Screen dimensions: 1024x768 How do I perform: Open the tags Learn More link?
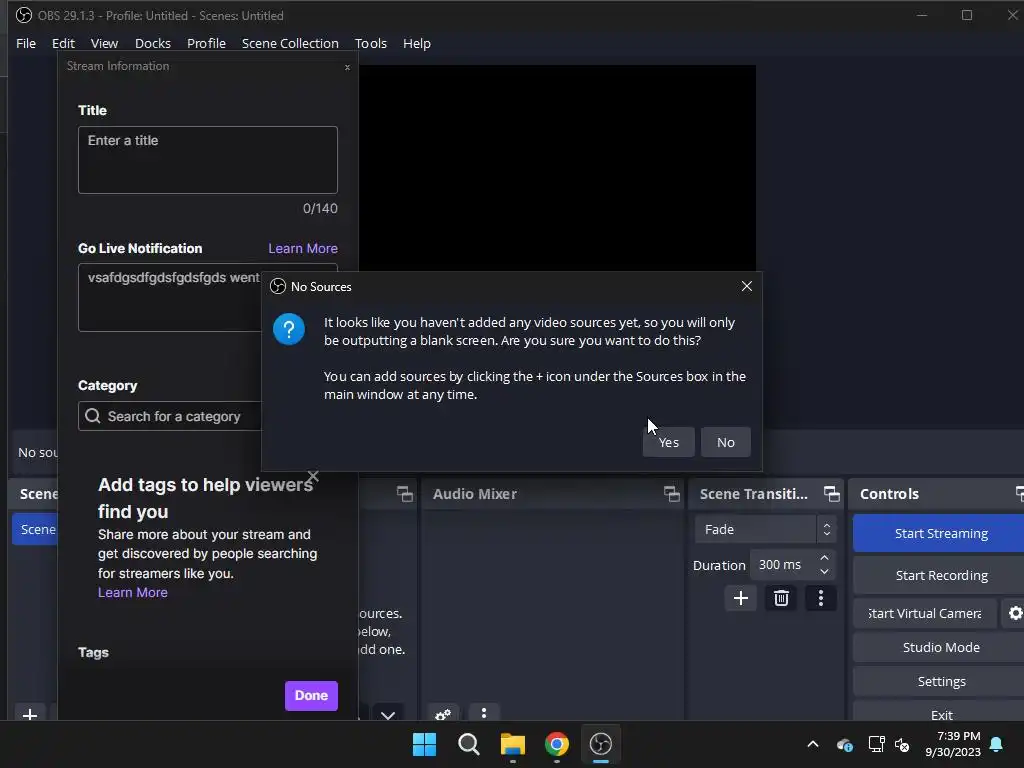[133, 592]
